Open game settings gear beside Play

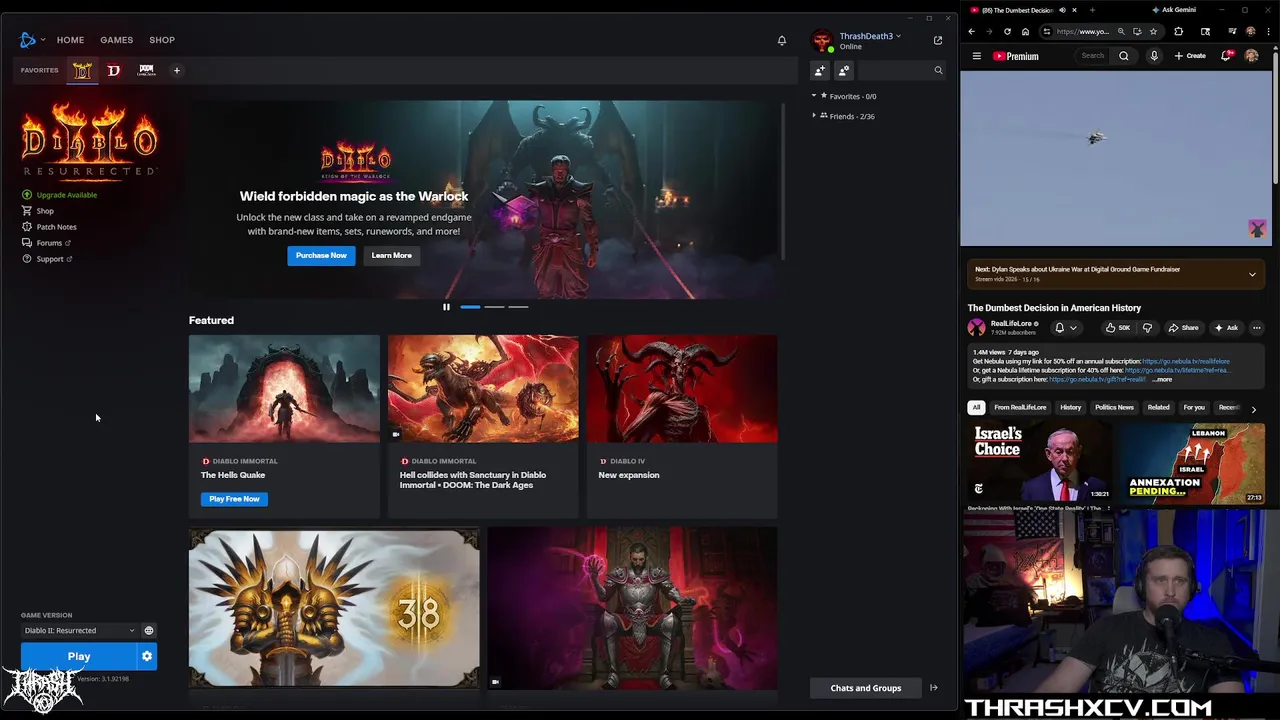tap(147, 657)
